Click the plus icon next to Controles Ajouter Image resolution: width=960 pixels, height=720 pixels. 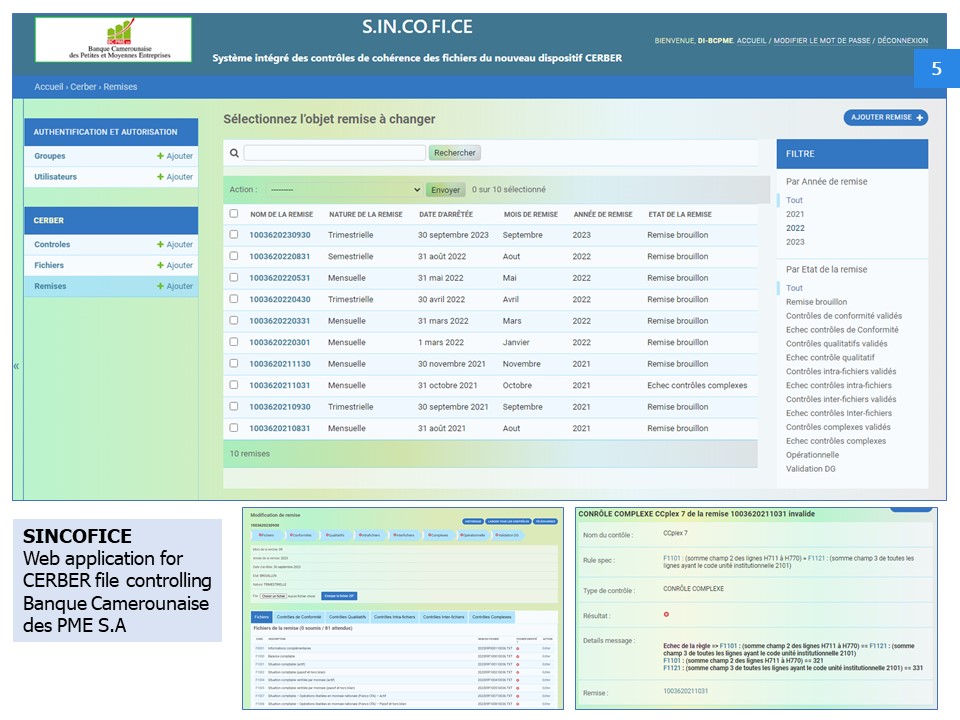pyautogui.click(x=160, y=244)
